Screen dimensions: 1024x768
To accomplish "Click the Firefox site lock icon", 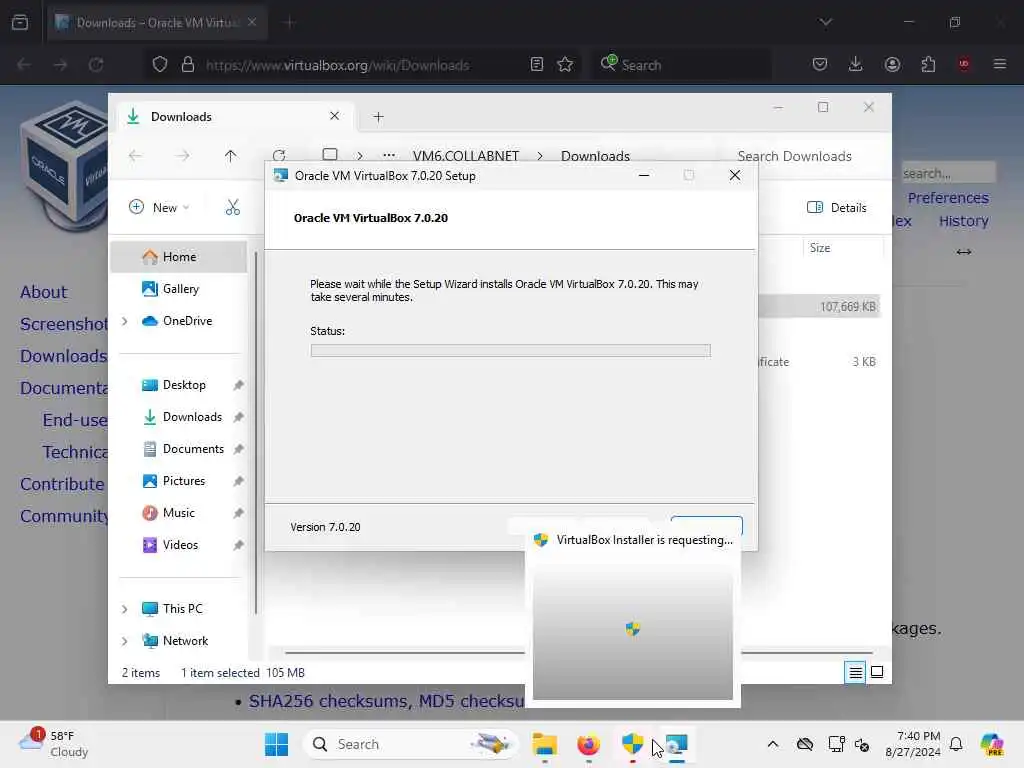I will coord(188,65).
